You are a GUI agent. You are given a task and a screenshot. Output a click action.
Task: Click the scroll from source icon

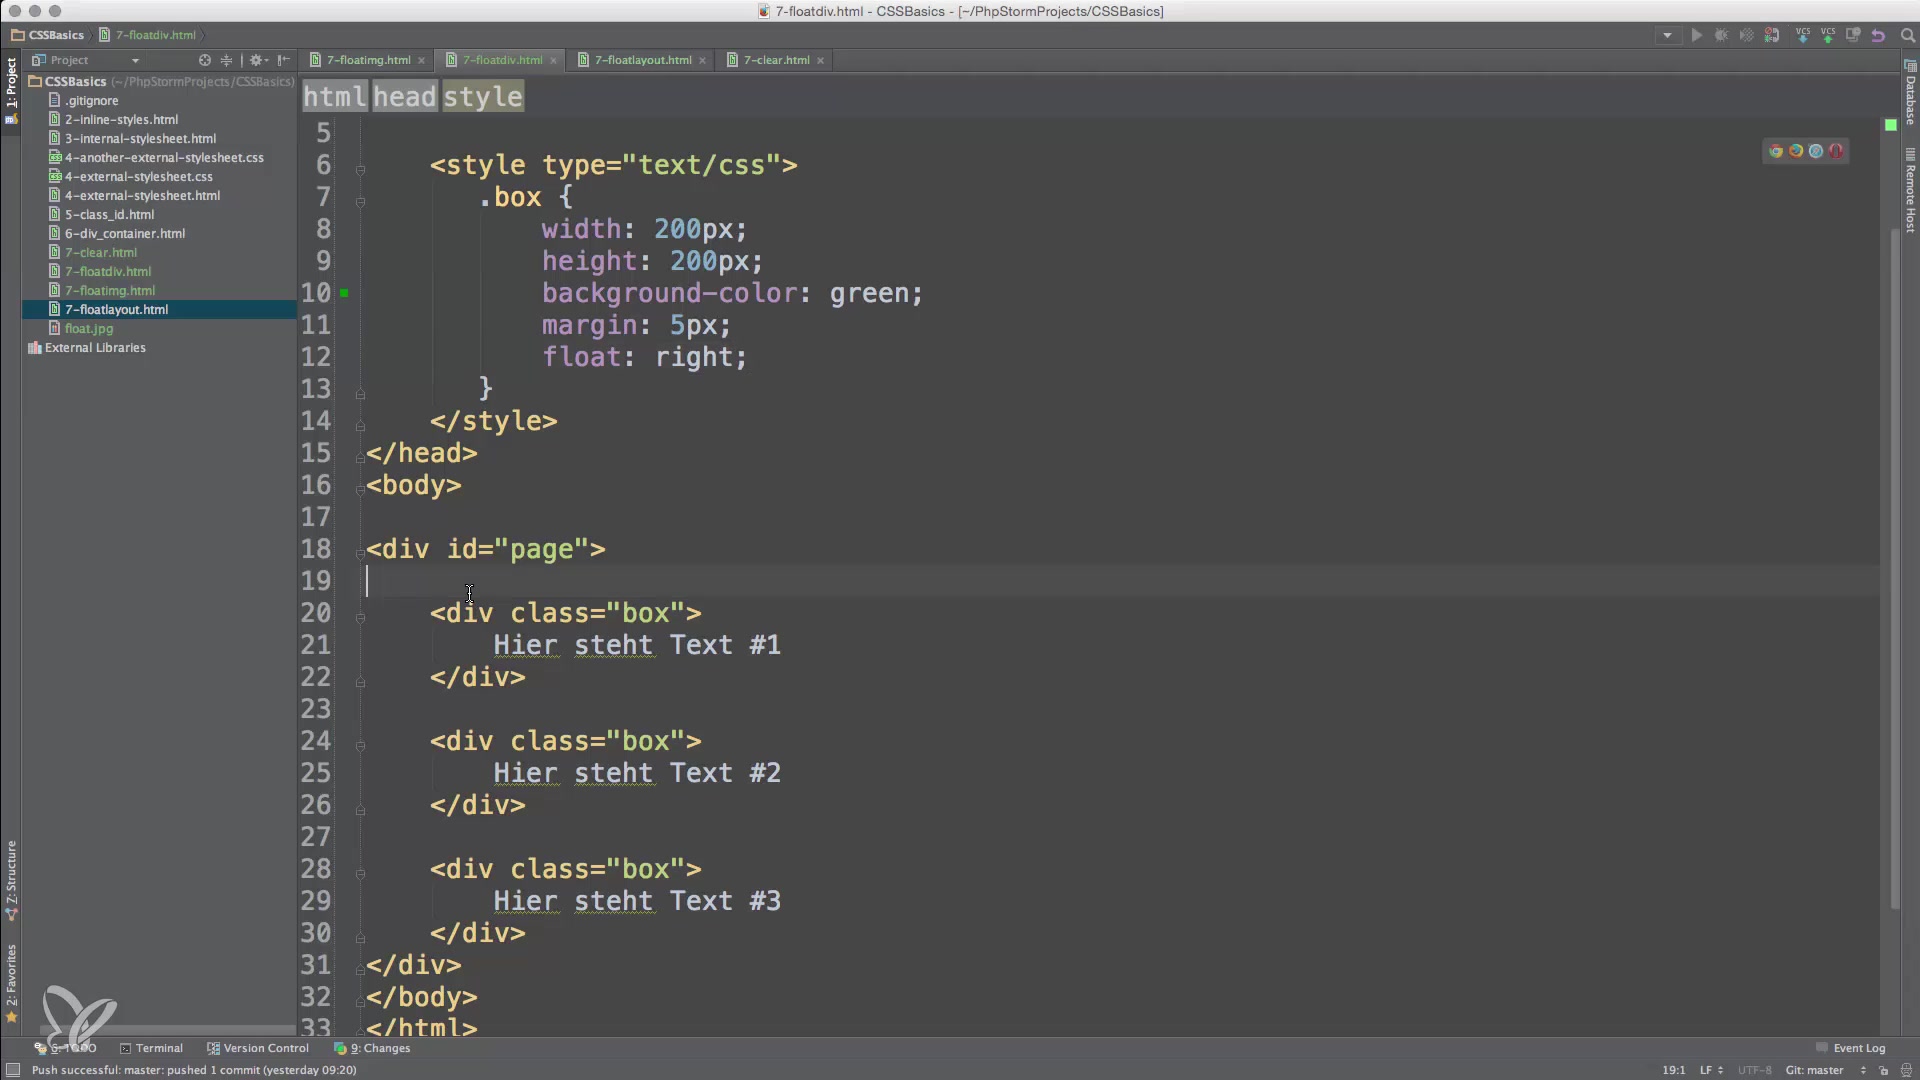click(x=205, y=60)
